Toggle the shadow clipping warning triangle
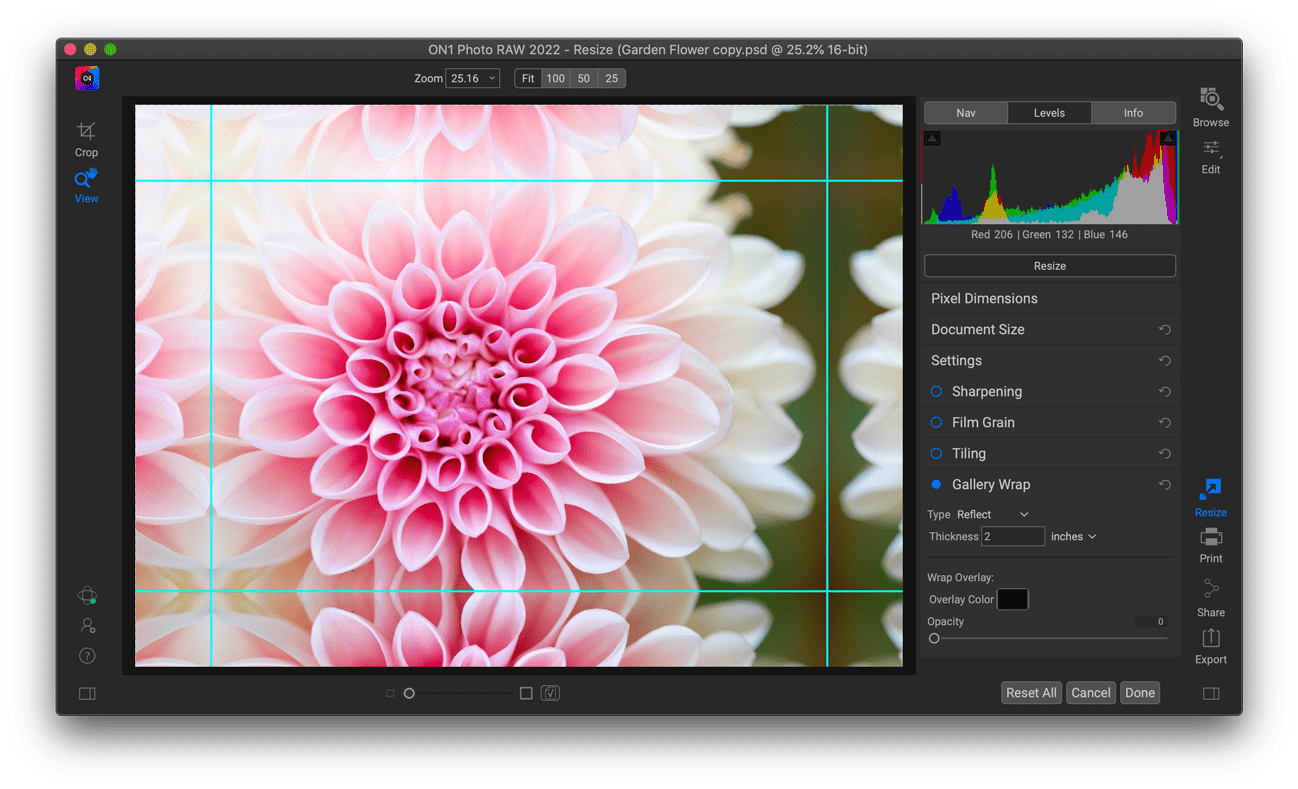Image resolution: width=1298 pixels, height=789 pixels. [932, 138]
